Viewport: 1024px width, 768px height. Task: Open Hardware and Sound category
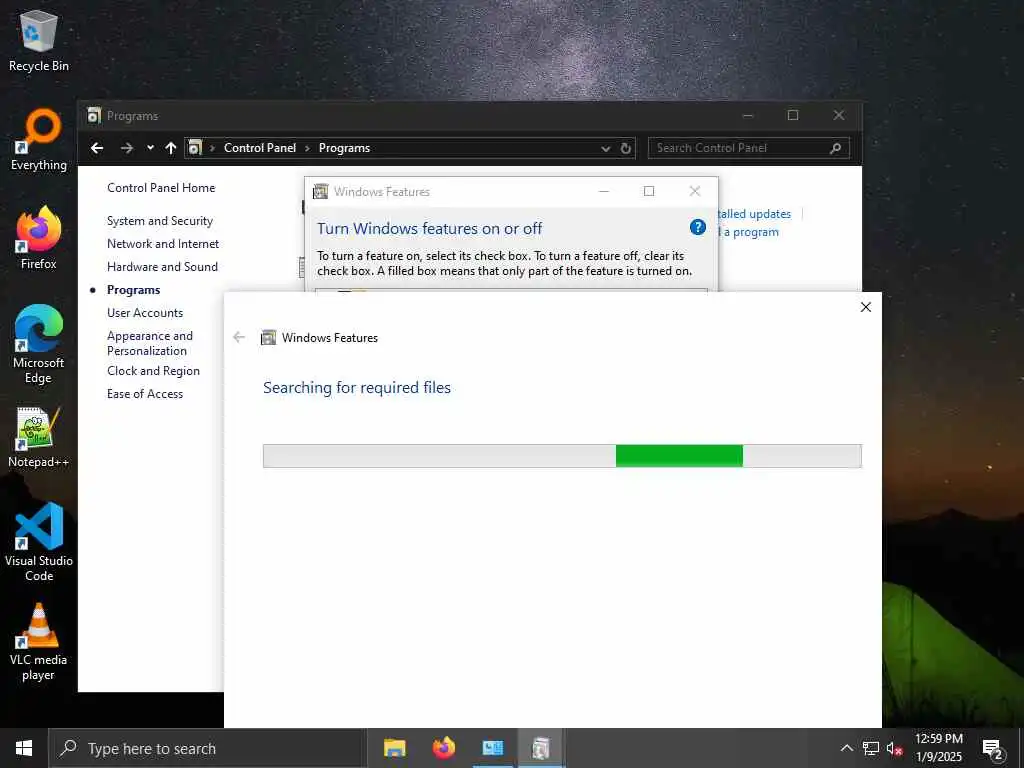[163, 266]
